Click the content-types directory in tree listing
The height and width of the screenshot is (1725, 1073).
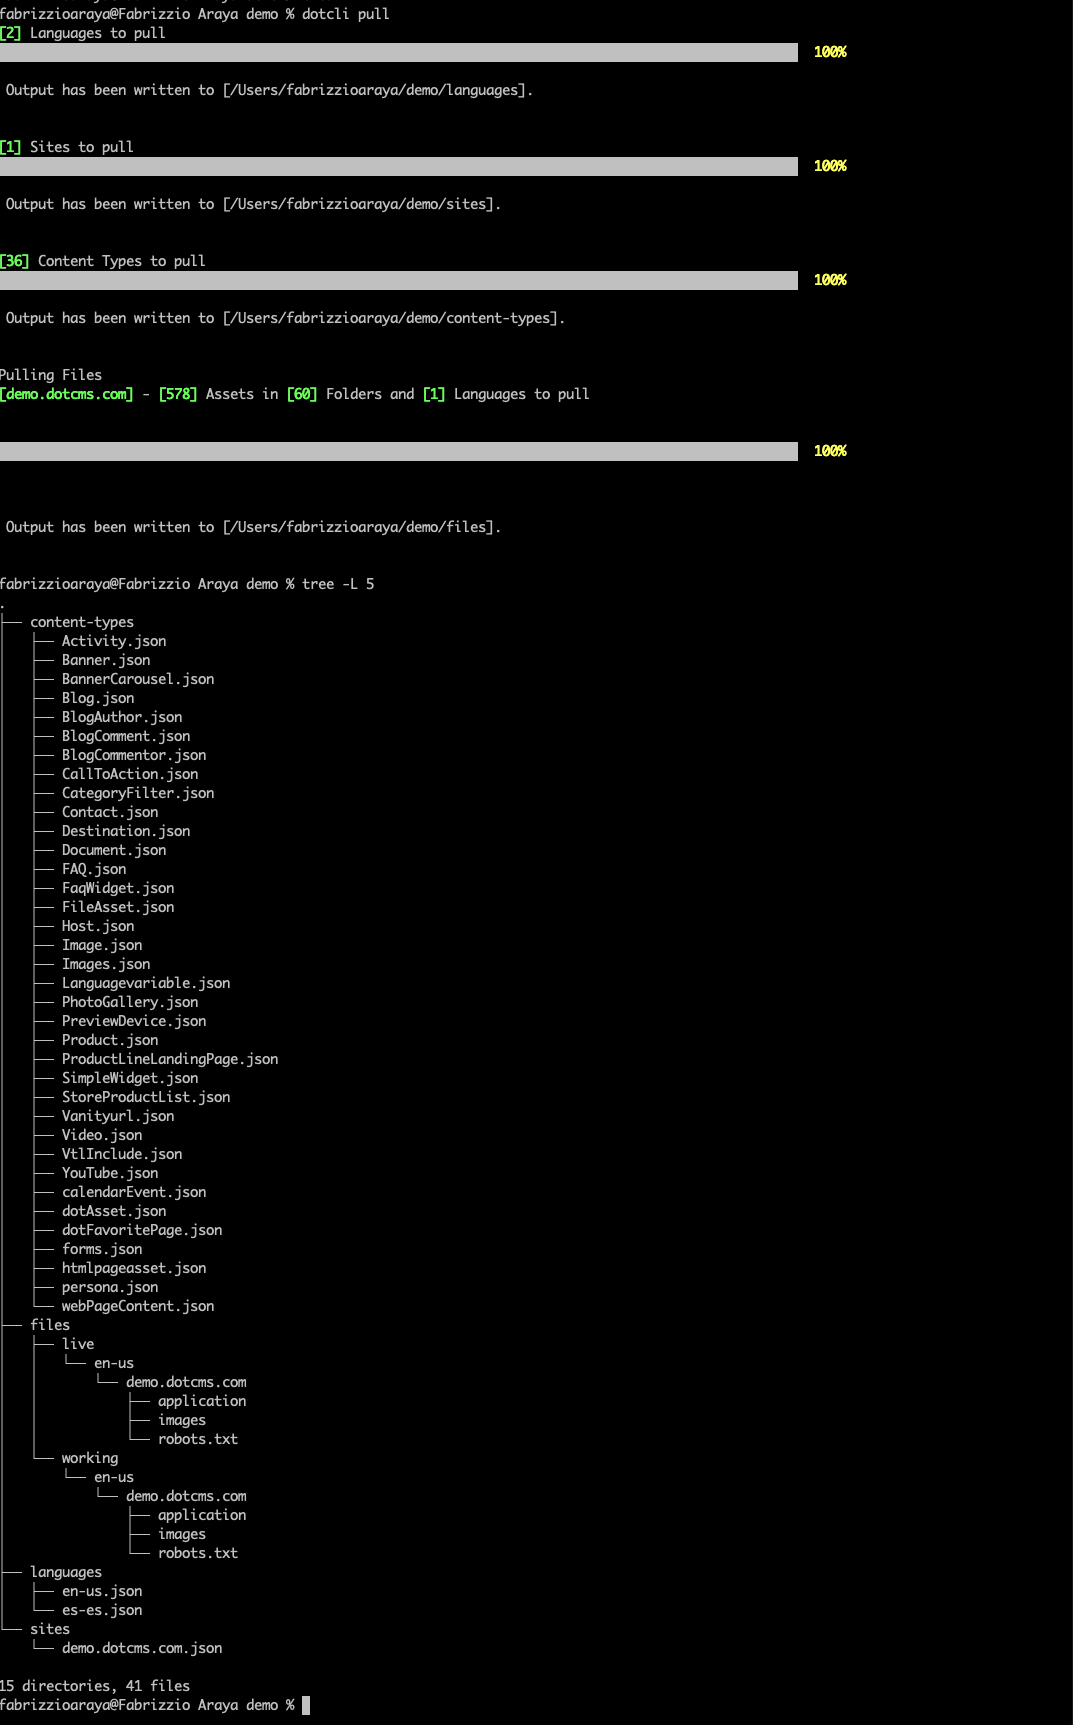click(82, 622)
